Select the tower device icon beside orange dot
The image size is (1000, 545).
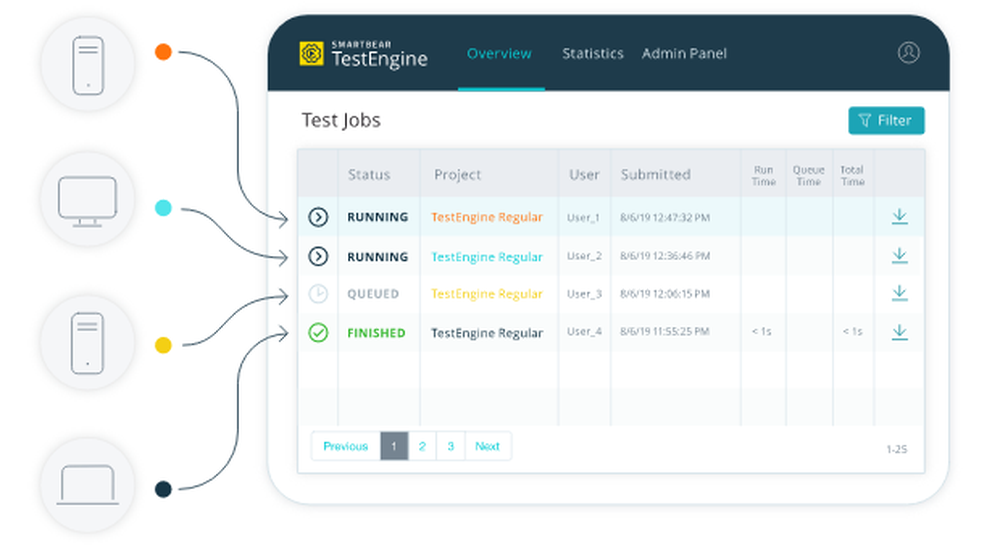tap(88, 66)
